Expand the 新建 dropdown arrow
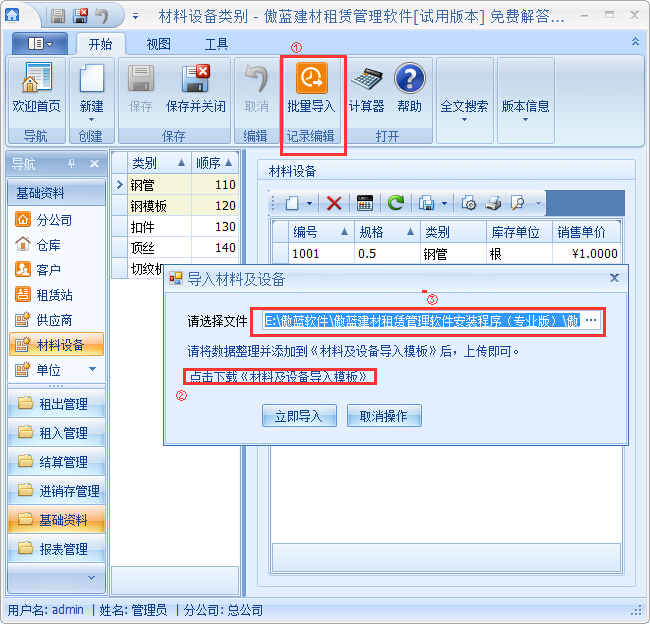Viewport: 650px width, 624px height. click(x=92, y=120)
